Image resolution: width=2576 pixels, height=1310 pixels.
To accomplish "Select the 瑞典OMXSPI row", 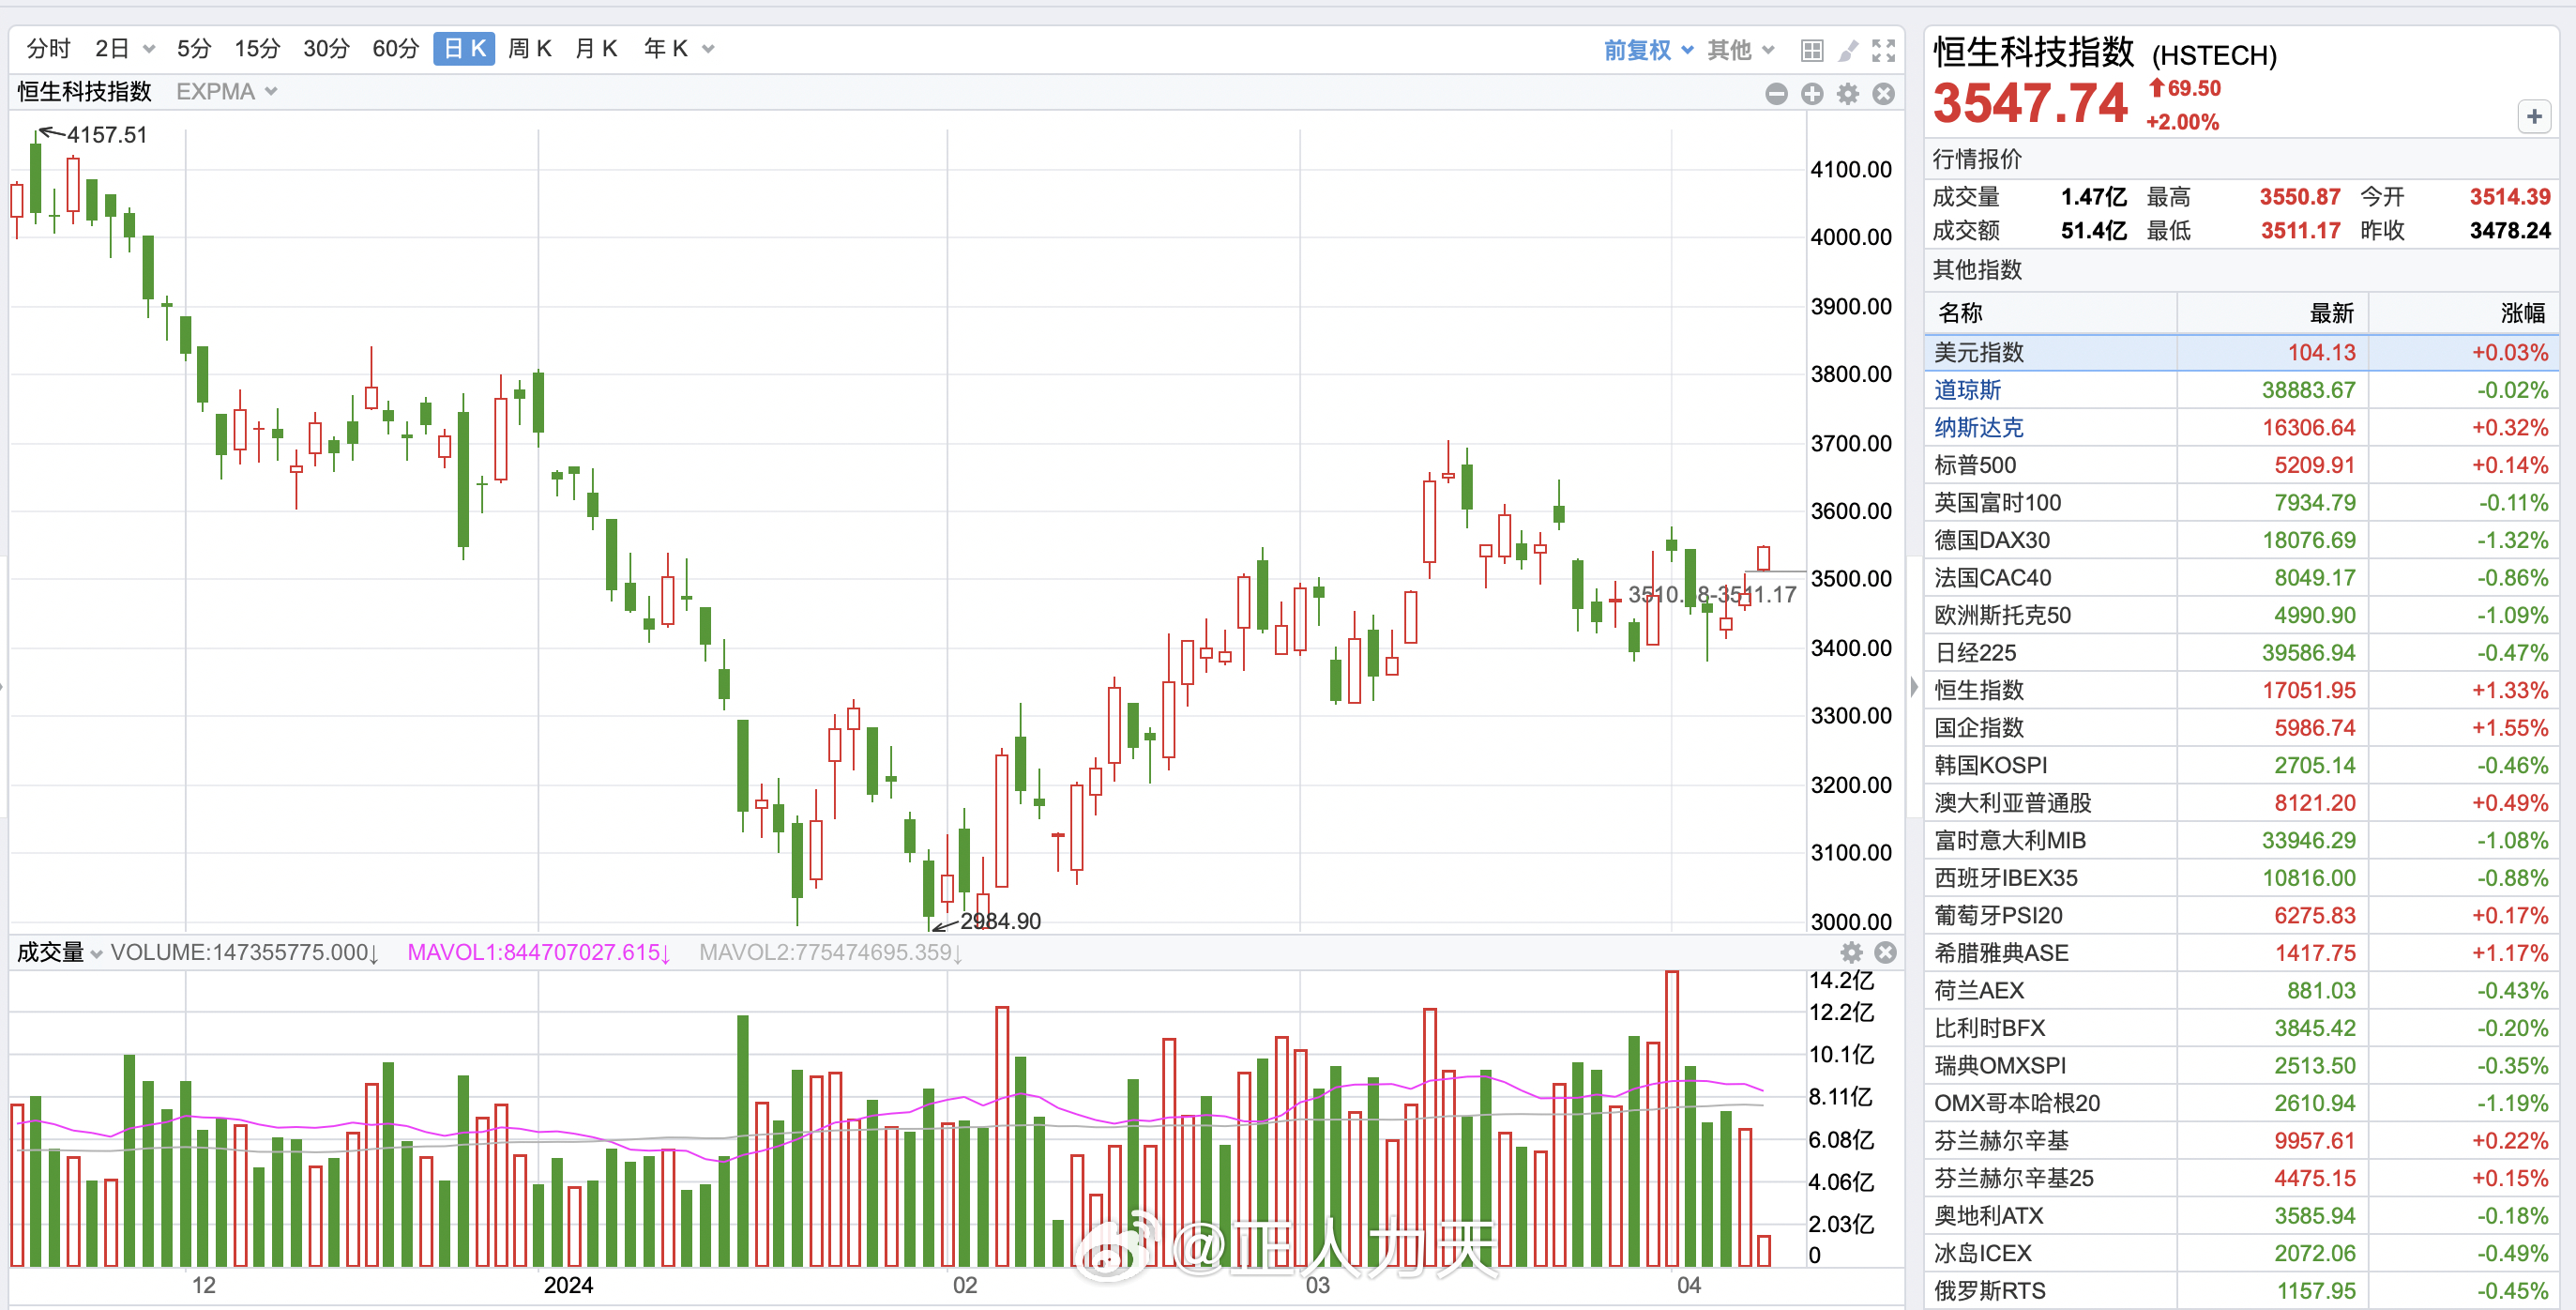I will [x=2241, y=1065].
